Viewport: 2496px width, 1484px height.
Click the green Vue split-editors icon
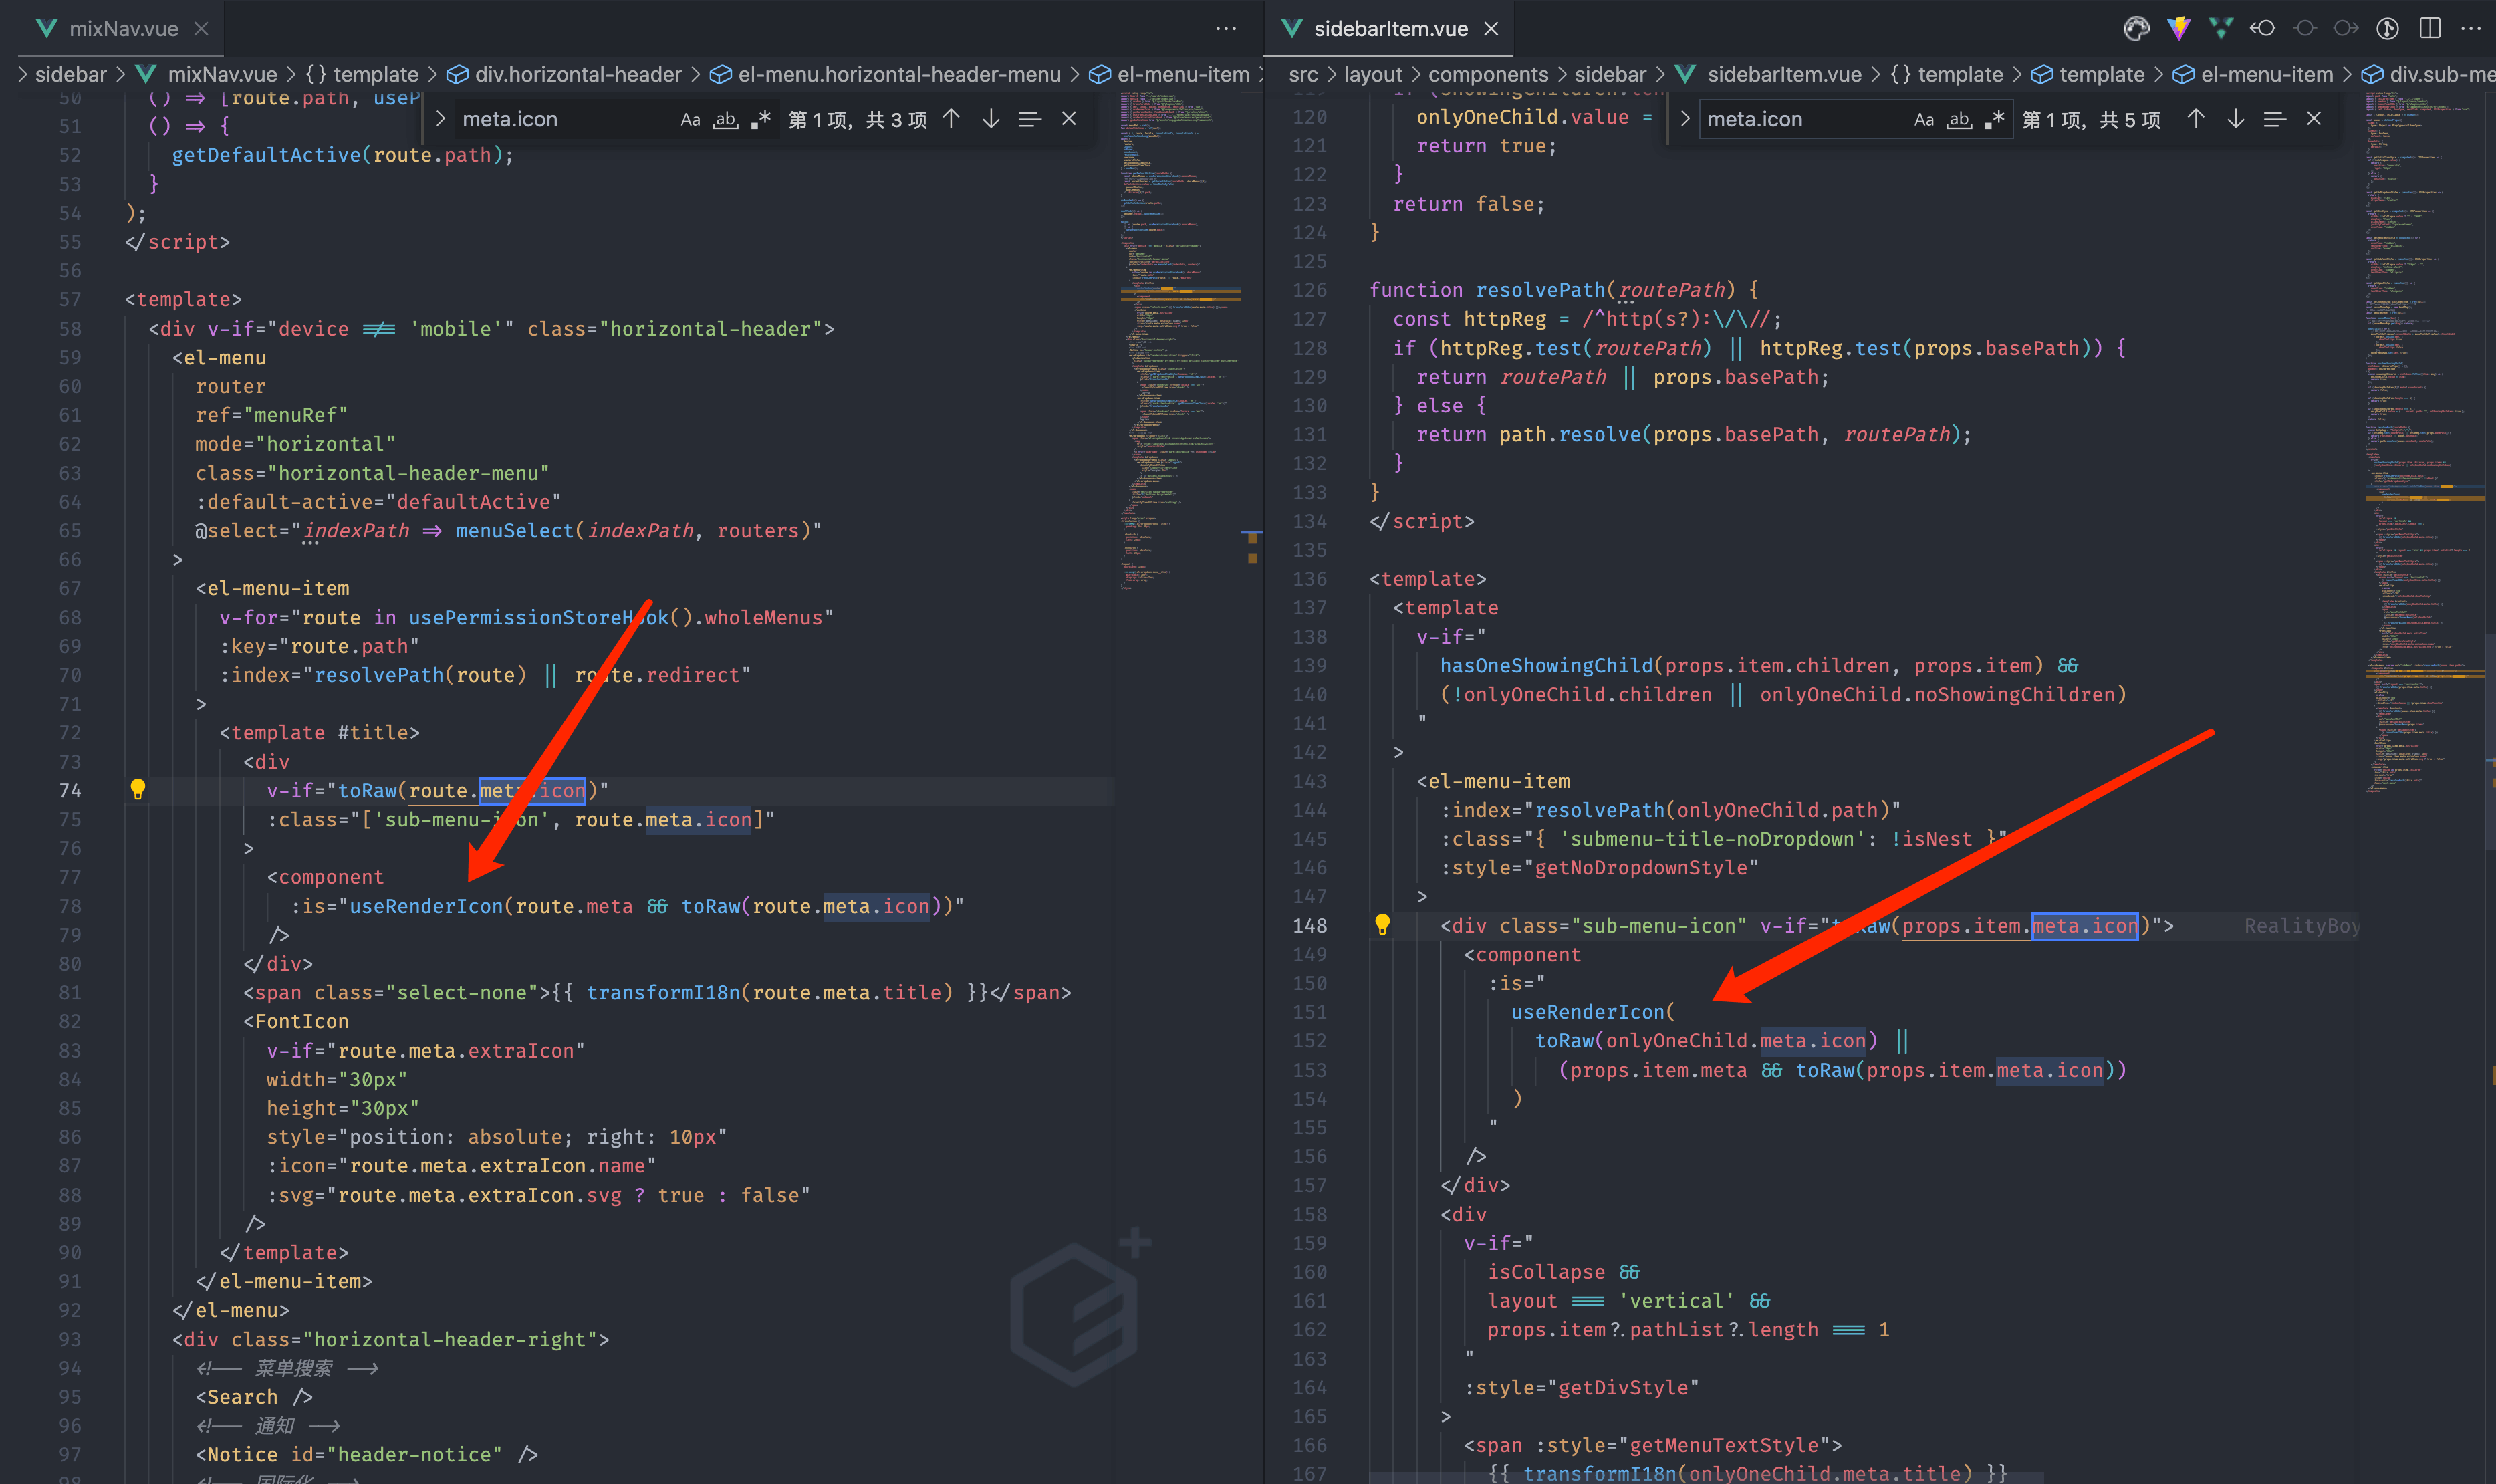(x=2221, y=29)
